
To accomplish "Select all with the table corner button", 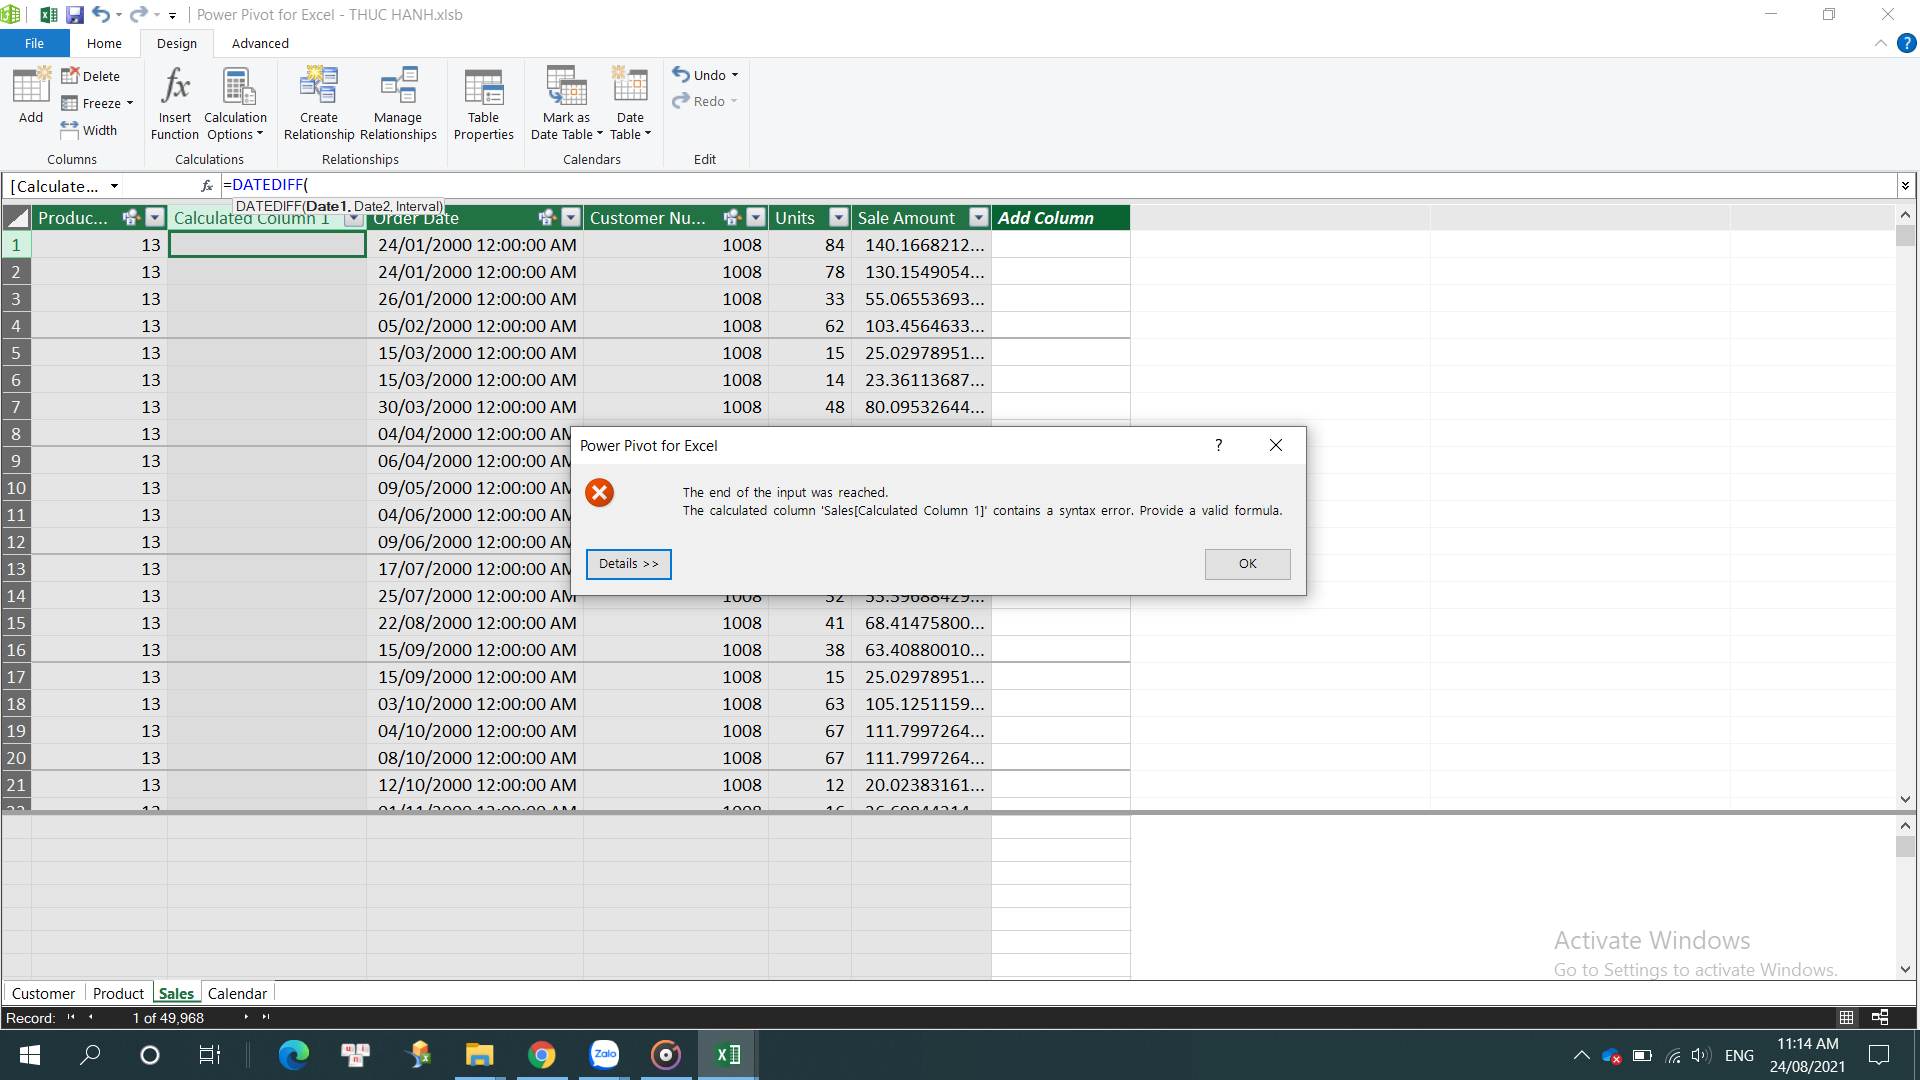I will (x=16, y=218).
